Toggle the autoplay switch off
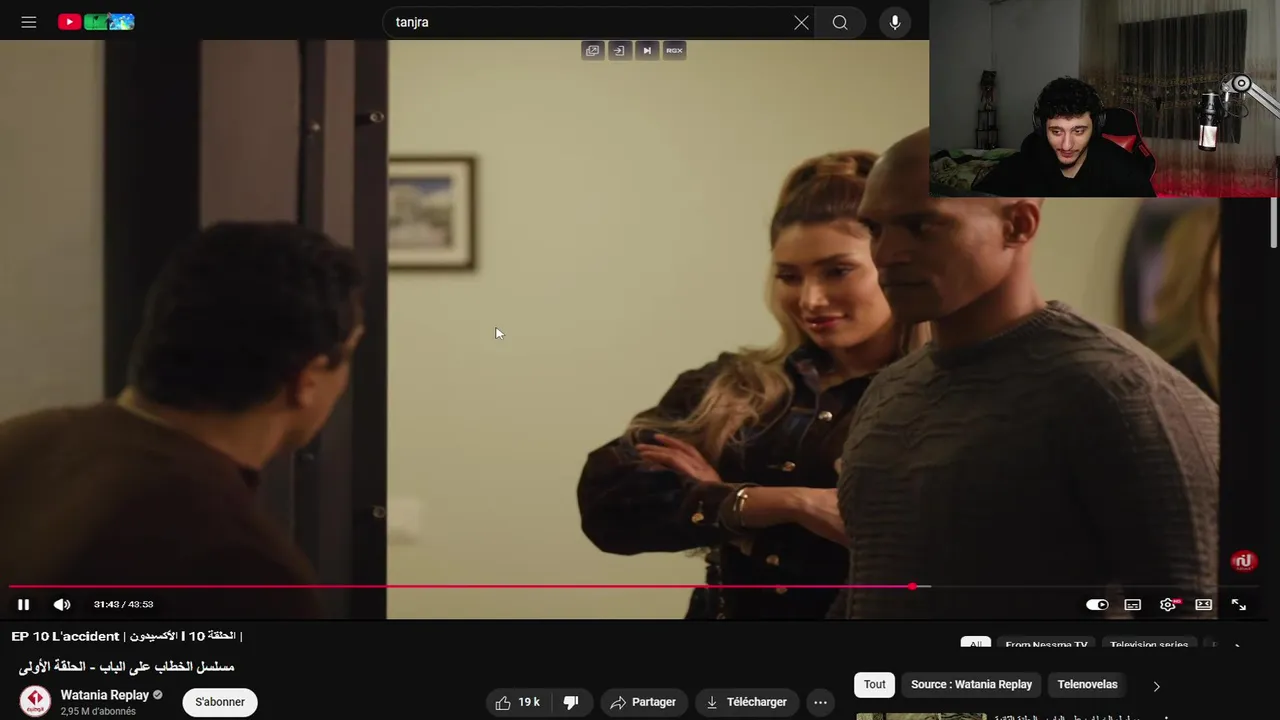Image resolution: width=1280 pixels, height=720 pixels. pyautogui.click(x=1097, y=604)
